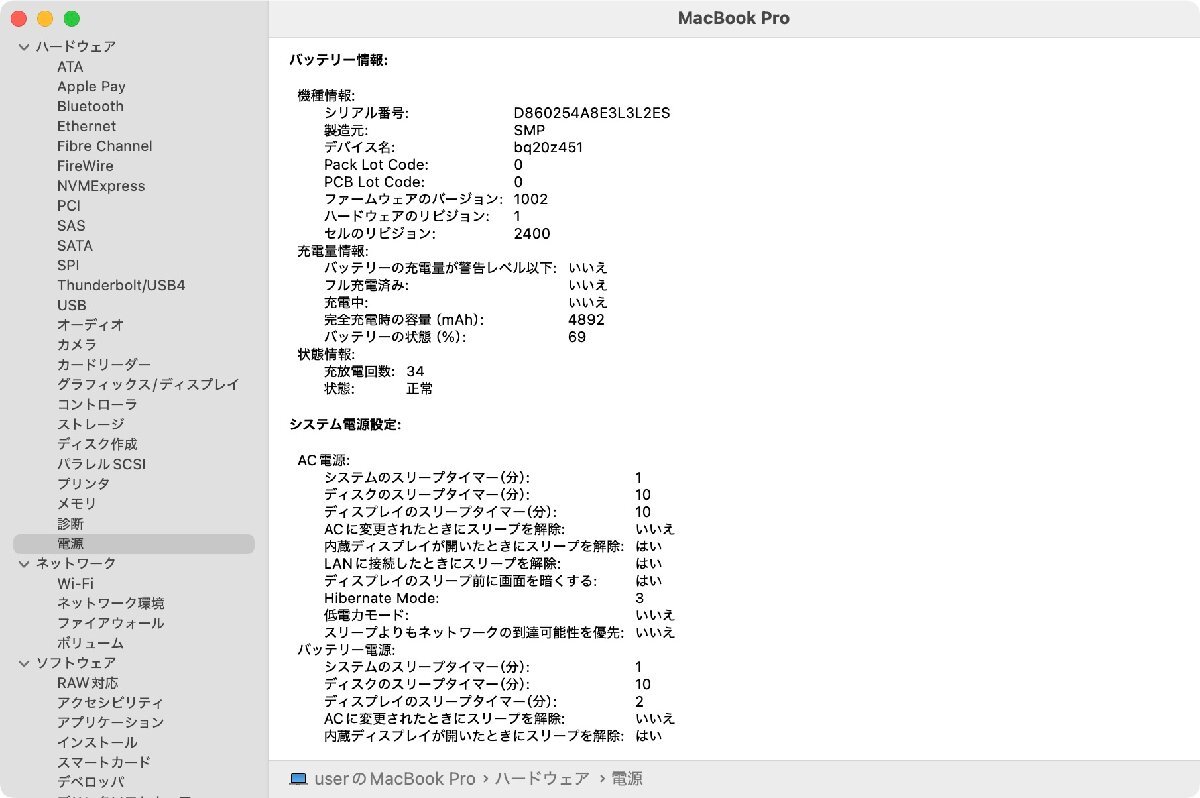Viewport: 1200px width, 798px height.
Task: Select FireWire in the sidebar
Action: pos(85,166)
